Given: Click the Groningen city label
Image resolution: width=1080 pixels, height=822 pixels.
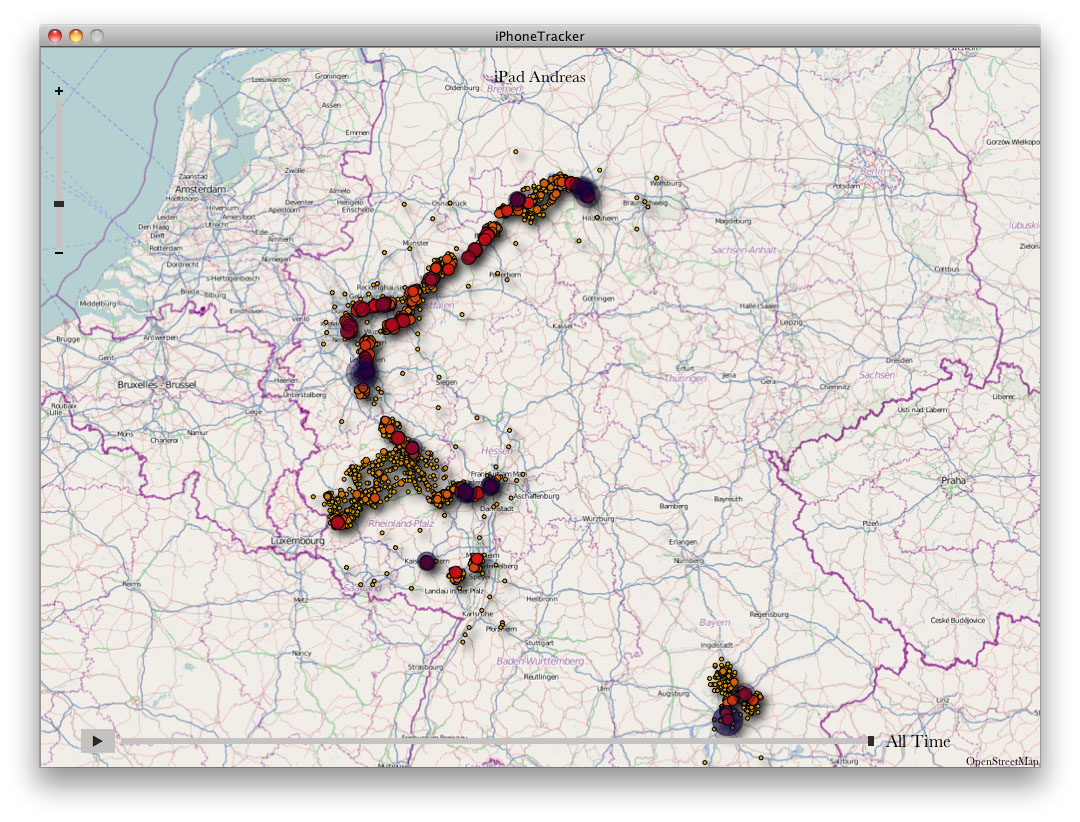Looking at the screenshot, I should 331,76.
